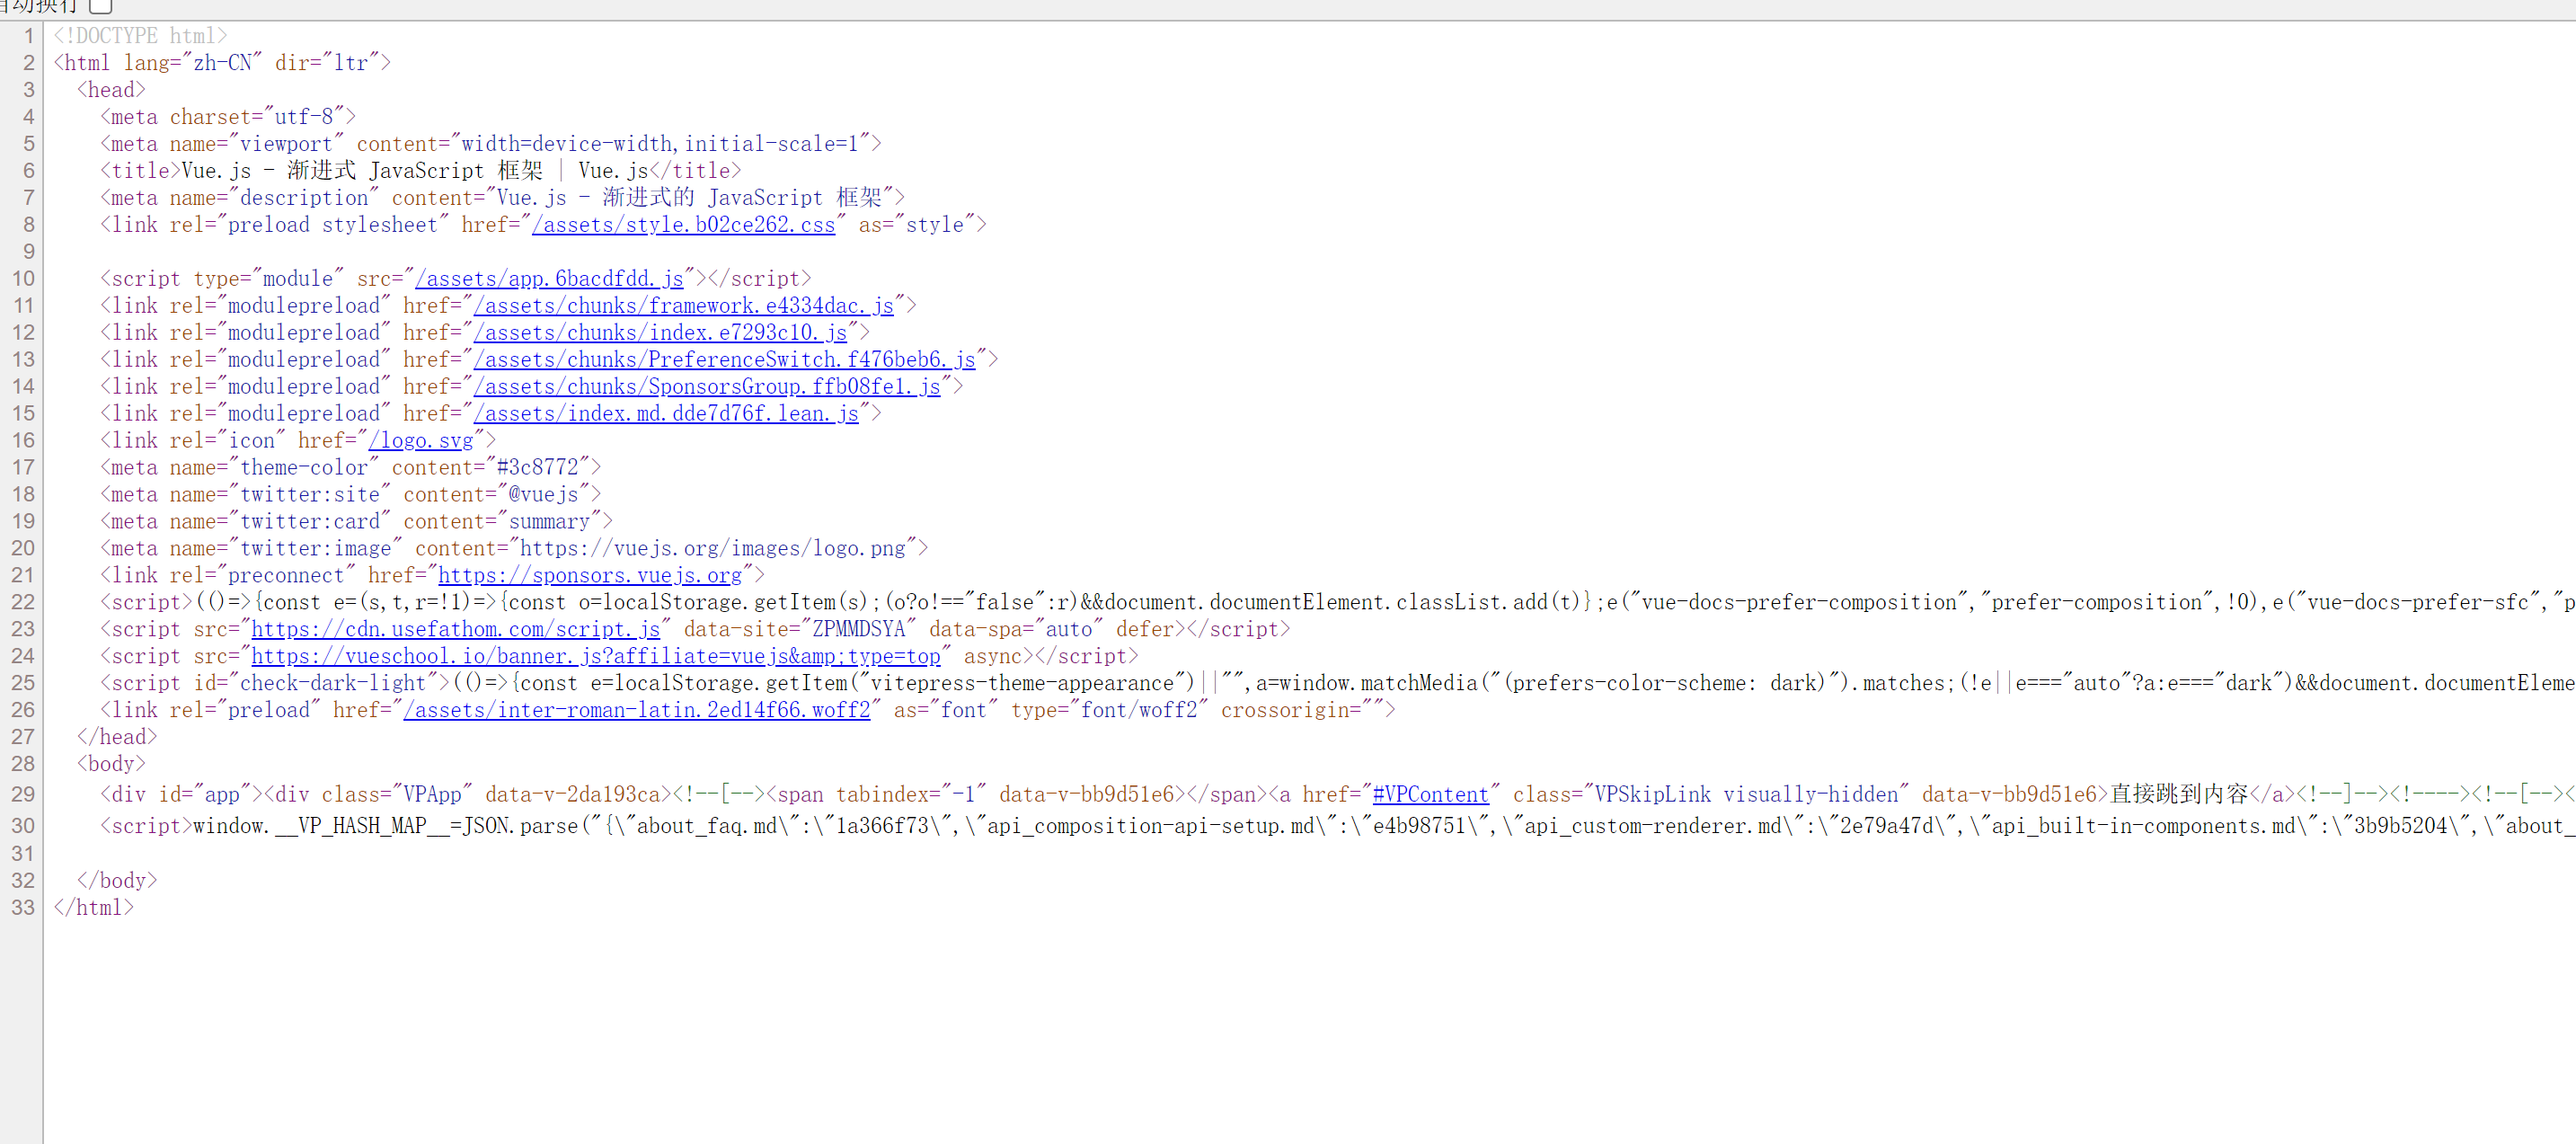Follow the index.md.dde7d76f.lean.js link
Screen dimensions: 2576x1144
coord(666,414)
